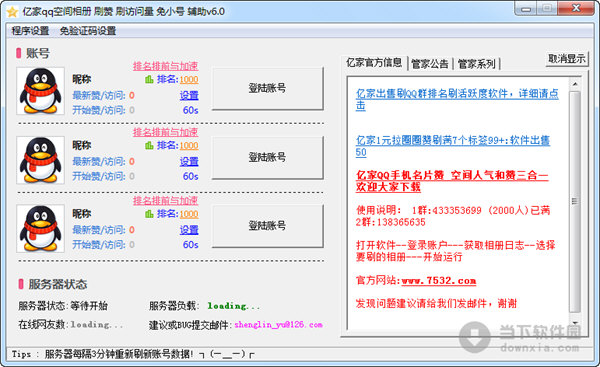Click the info panel scrollbar down arrow
The height and width of the screenshot is (367, 600).
click(574, 323)
